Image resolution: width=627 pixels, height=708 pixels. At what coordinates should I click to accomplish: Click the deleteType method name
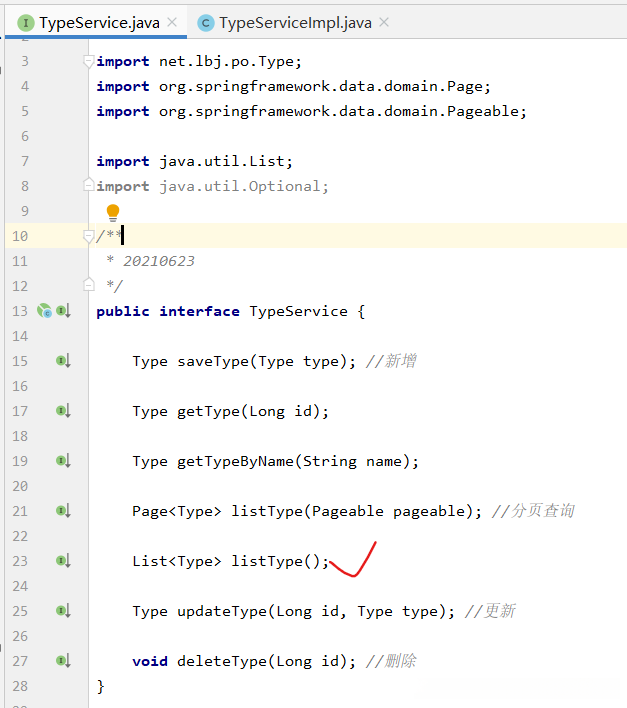tap(222, 661)
